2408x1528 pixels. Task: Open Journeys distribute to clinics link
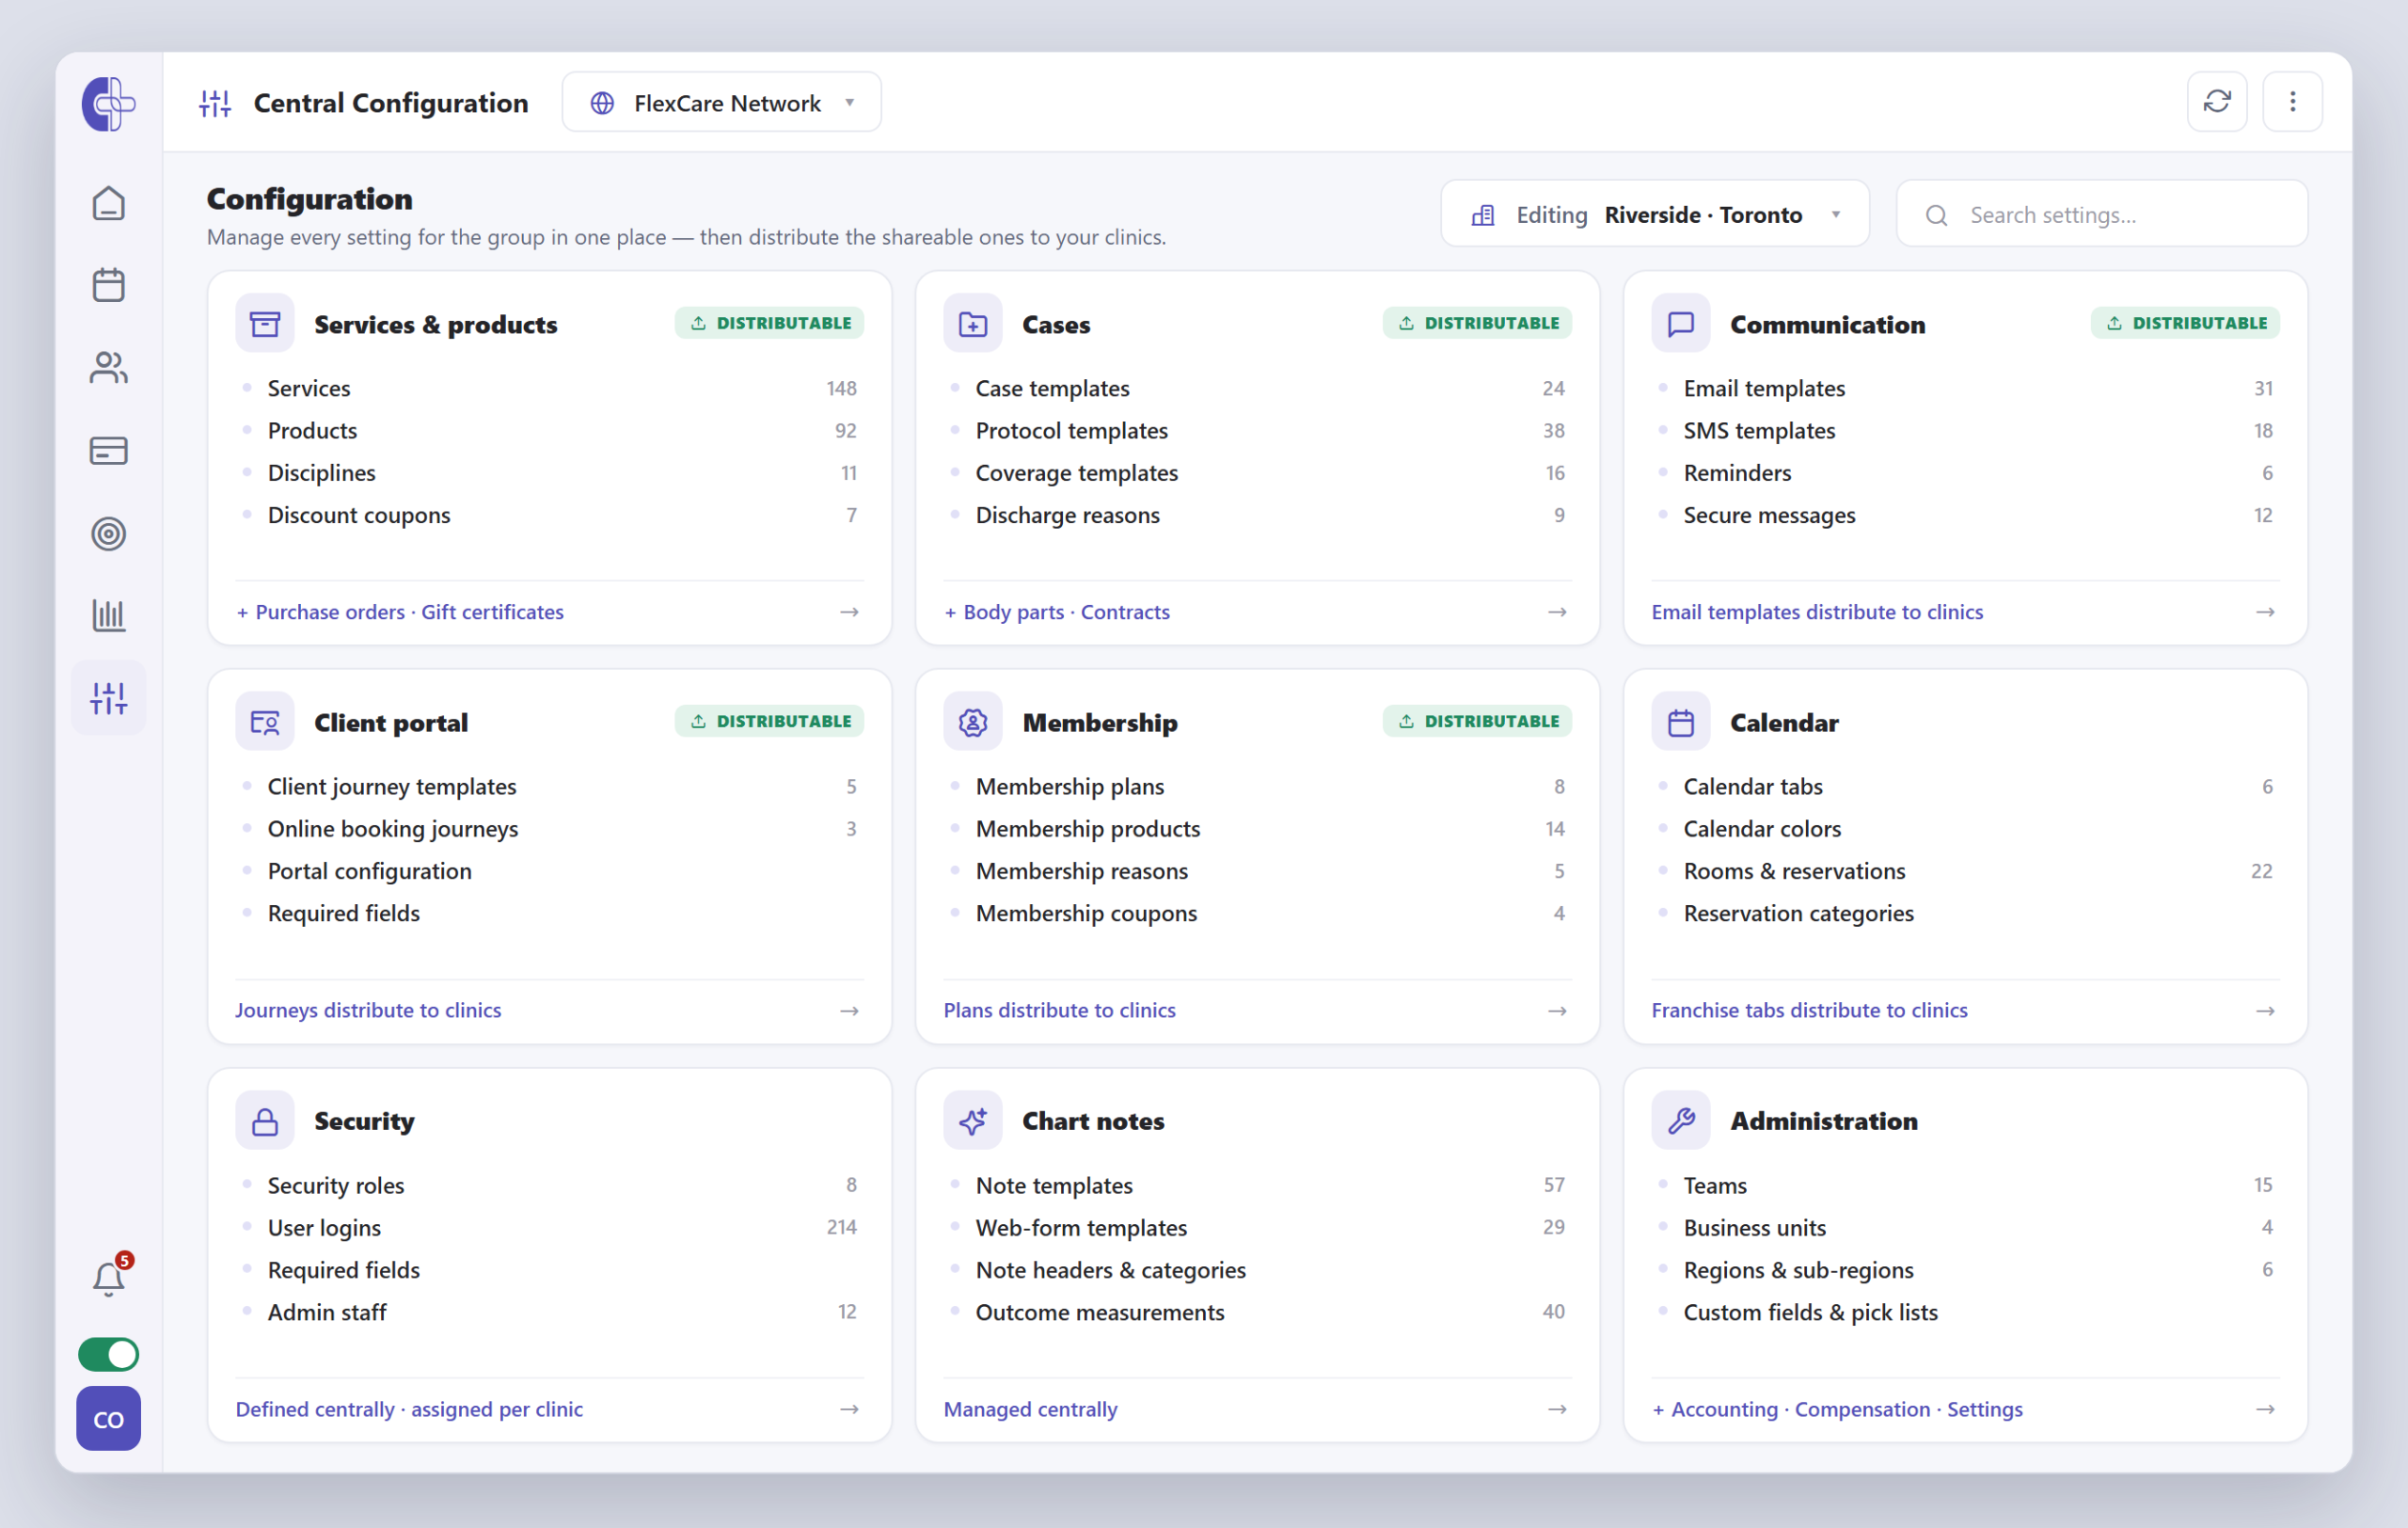tap(368, 1010)
